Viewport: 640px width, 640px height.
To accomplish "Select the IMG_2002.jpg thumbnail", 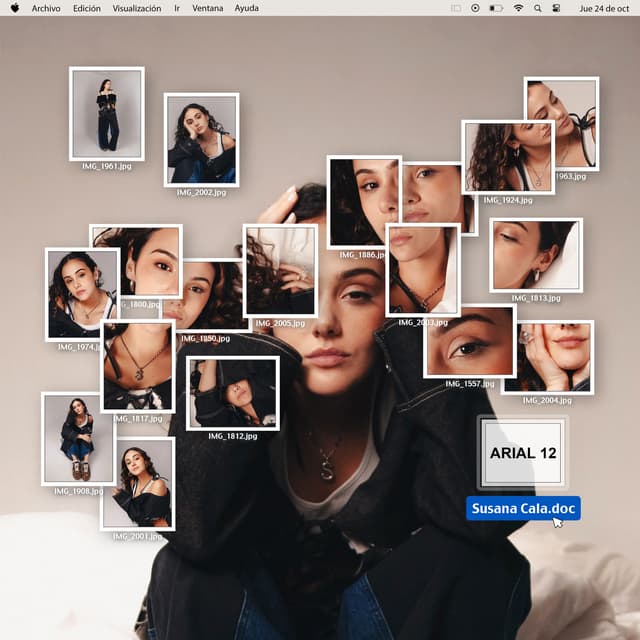I will (x=201, y=139).
